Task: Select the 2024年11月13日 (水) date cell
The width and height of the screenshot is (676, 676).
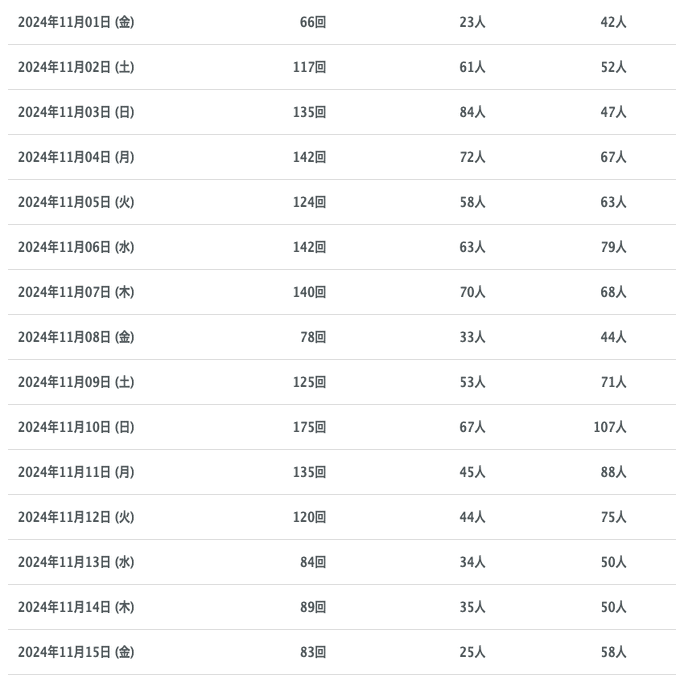Action: 76,562
